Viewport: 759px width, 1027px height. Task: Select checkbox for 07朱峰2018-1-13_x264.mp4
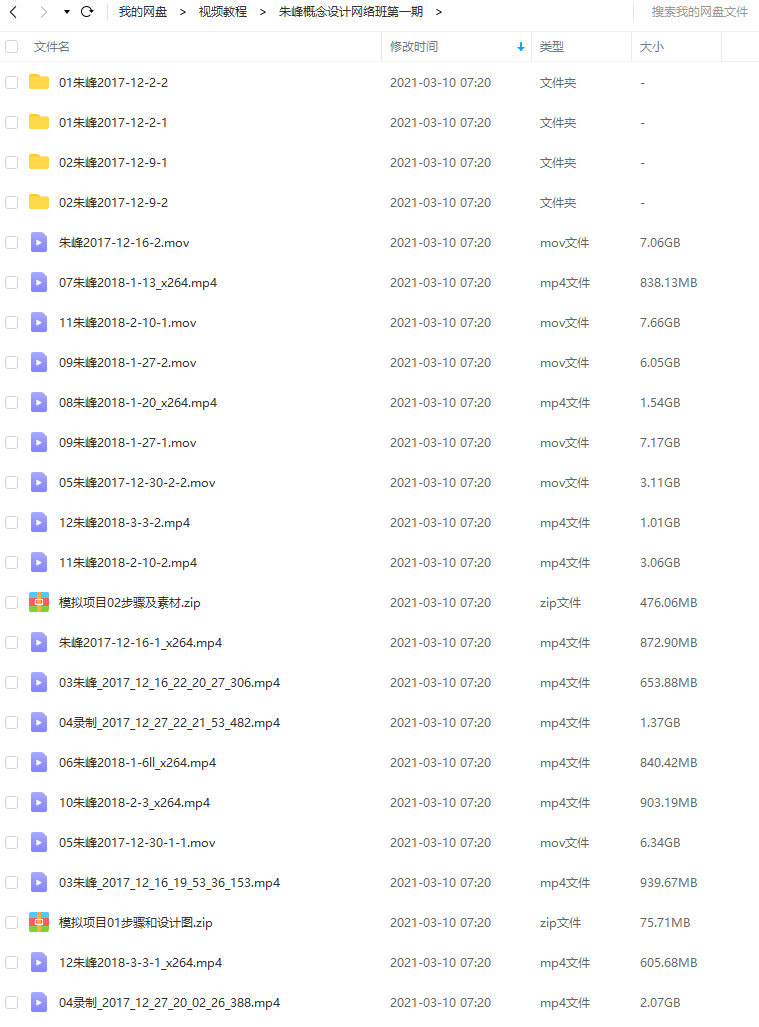click(12, 282)
